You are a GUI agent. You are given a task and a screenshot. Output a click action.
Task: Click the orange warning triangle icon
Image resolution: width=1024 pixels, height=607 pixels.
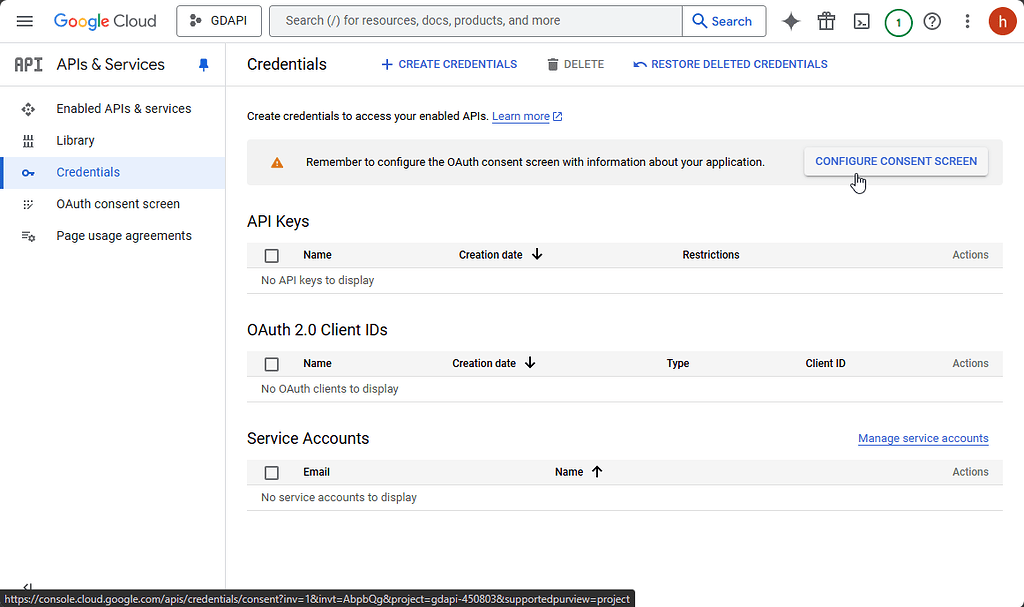[277, 163]
